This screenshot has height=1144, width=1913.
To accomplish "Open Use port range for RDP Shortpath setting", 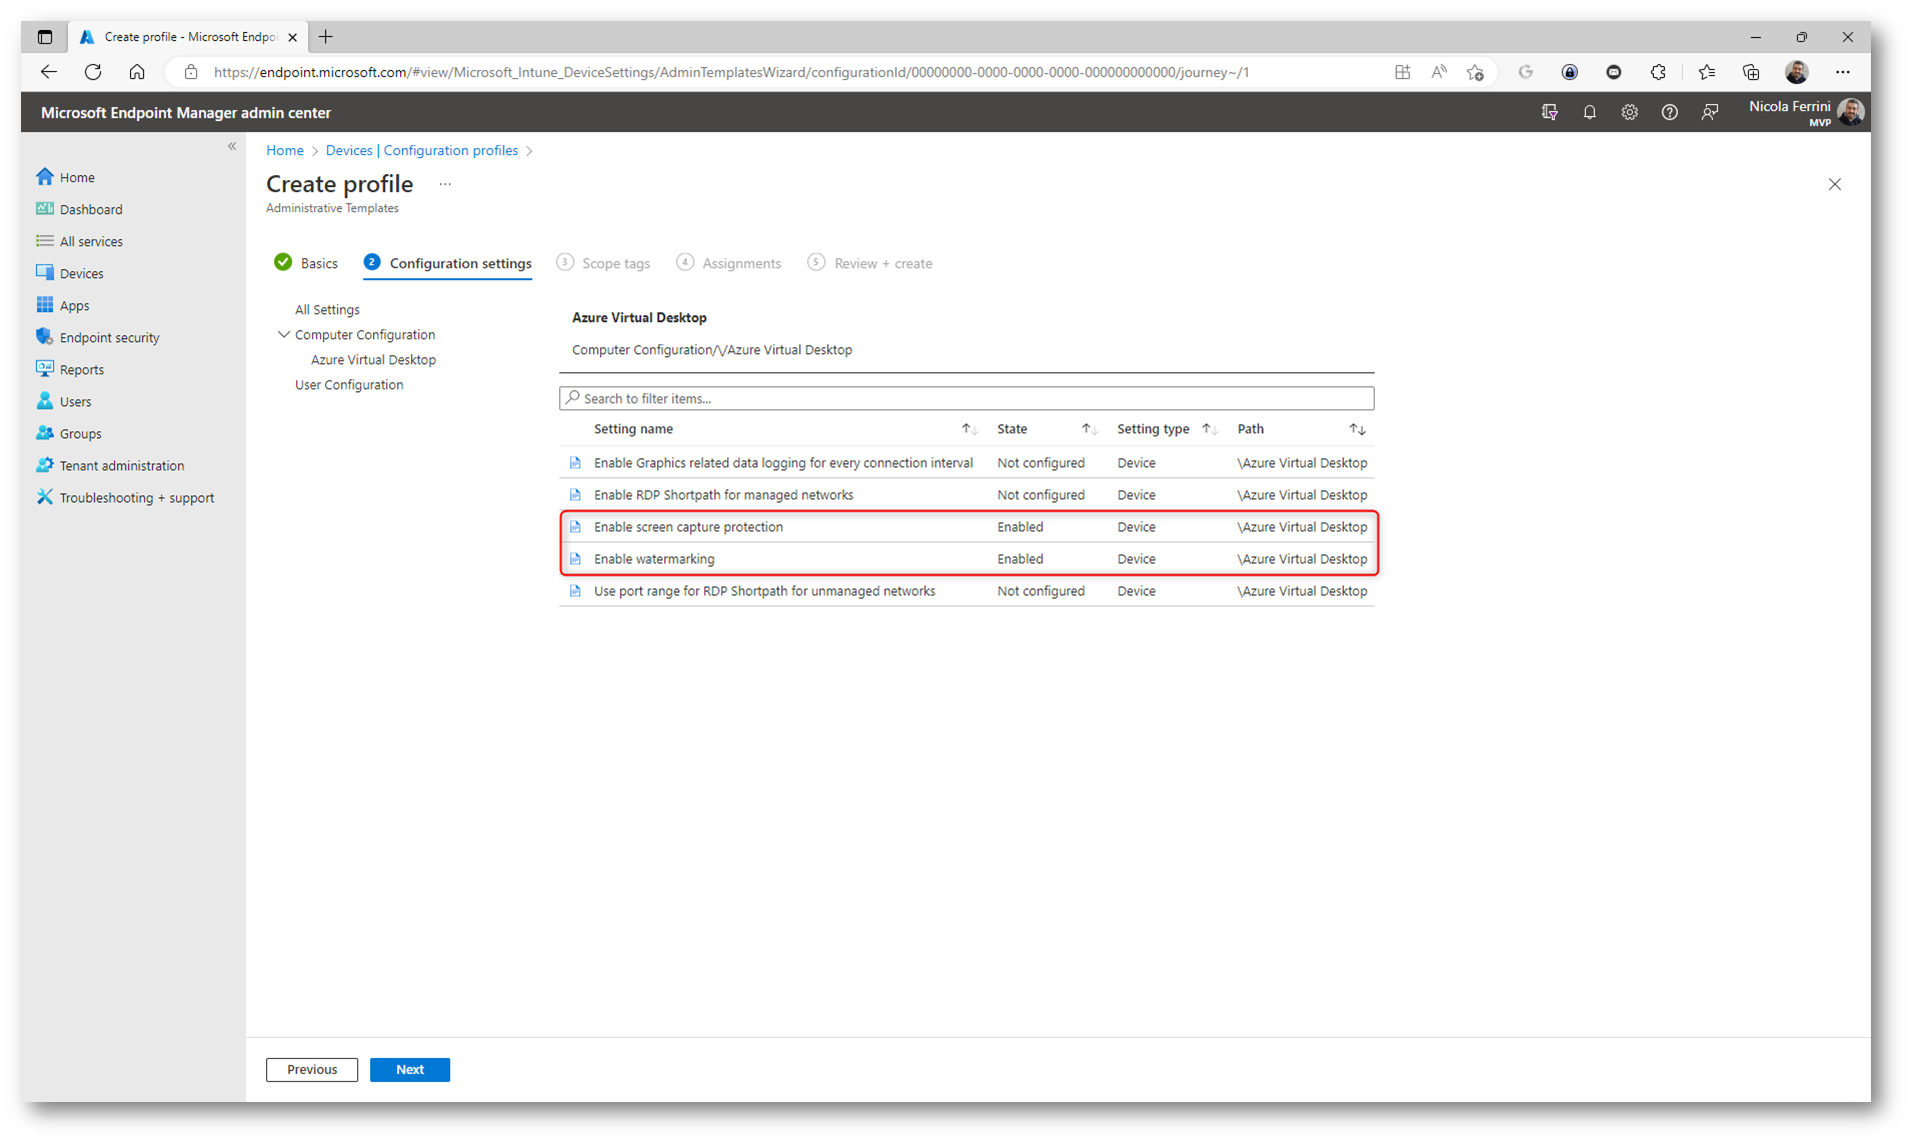I will coord(764,591).
